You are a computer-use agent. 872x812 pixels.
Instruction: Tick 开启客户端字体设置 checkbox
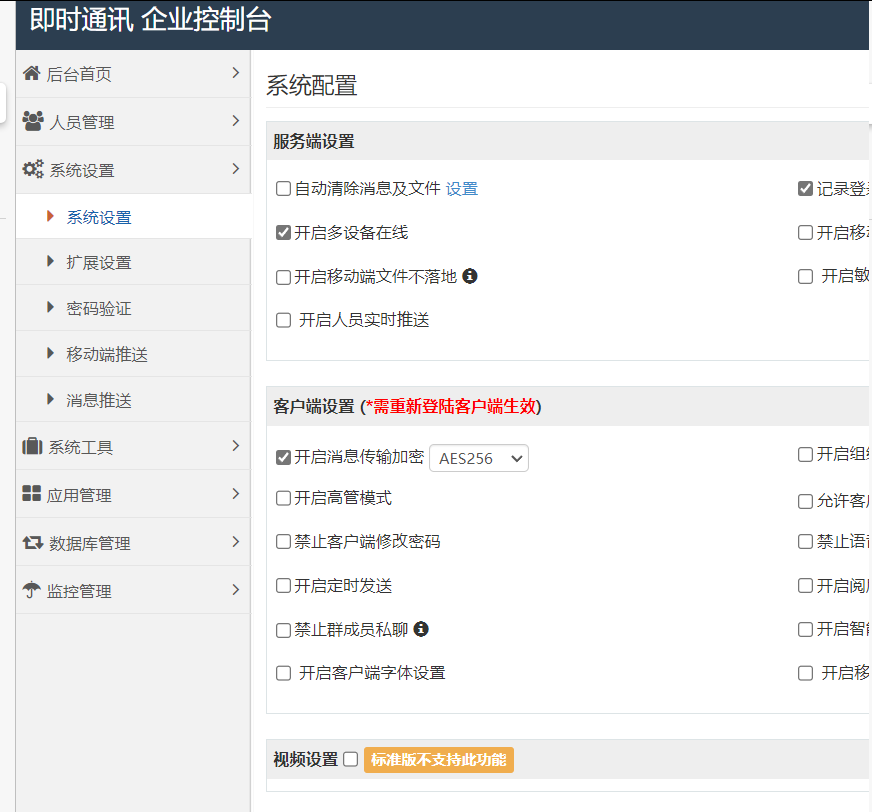[284, 674]
